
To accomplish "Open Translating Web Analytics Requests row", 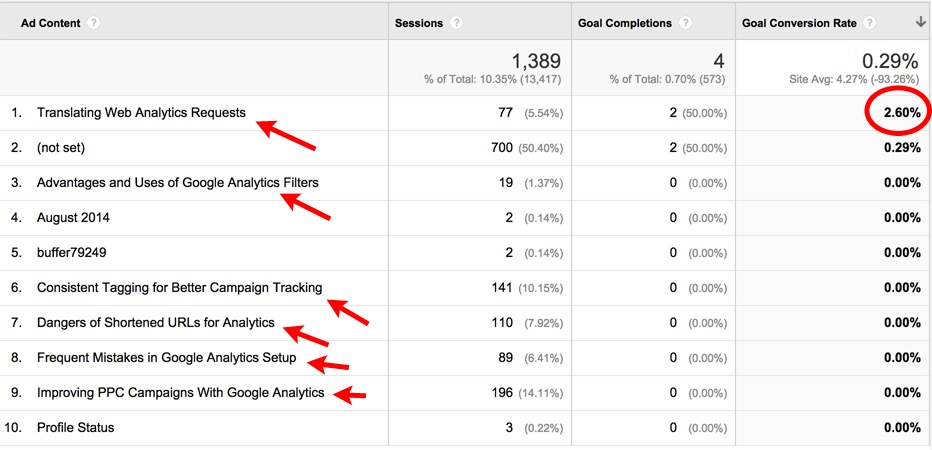I will pyautogui.click(x=141, y=113).
